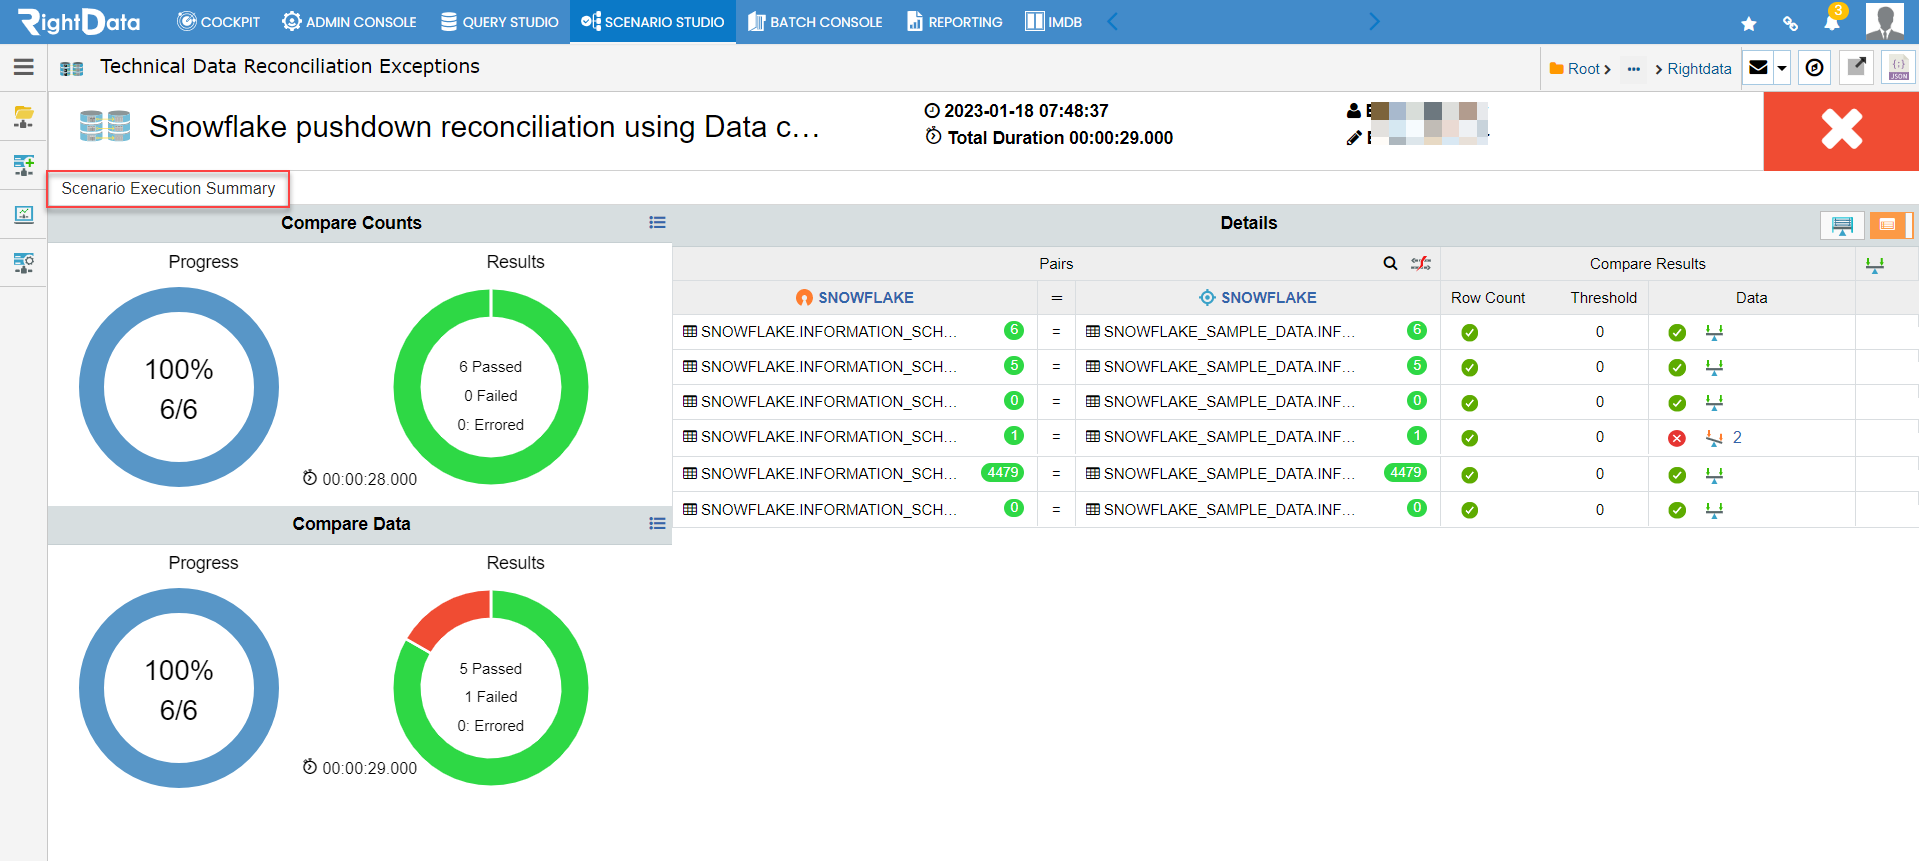Click the favorites star icon
This screenshot has width=1919, height=861.
pyautogui.click(x=1748, y=23)
